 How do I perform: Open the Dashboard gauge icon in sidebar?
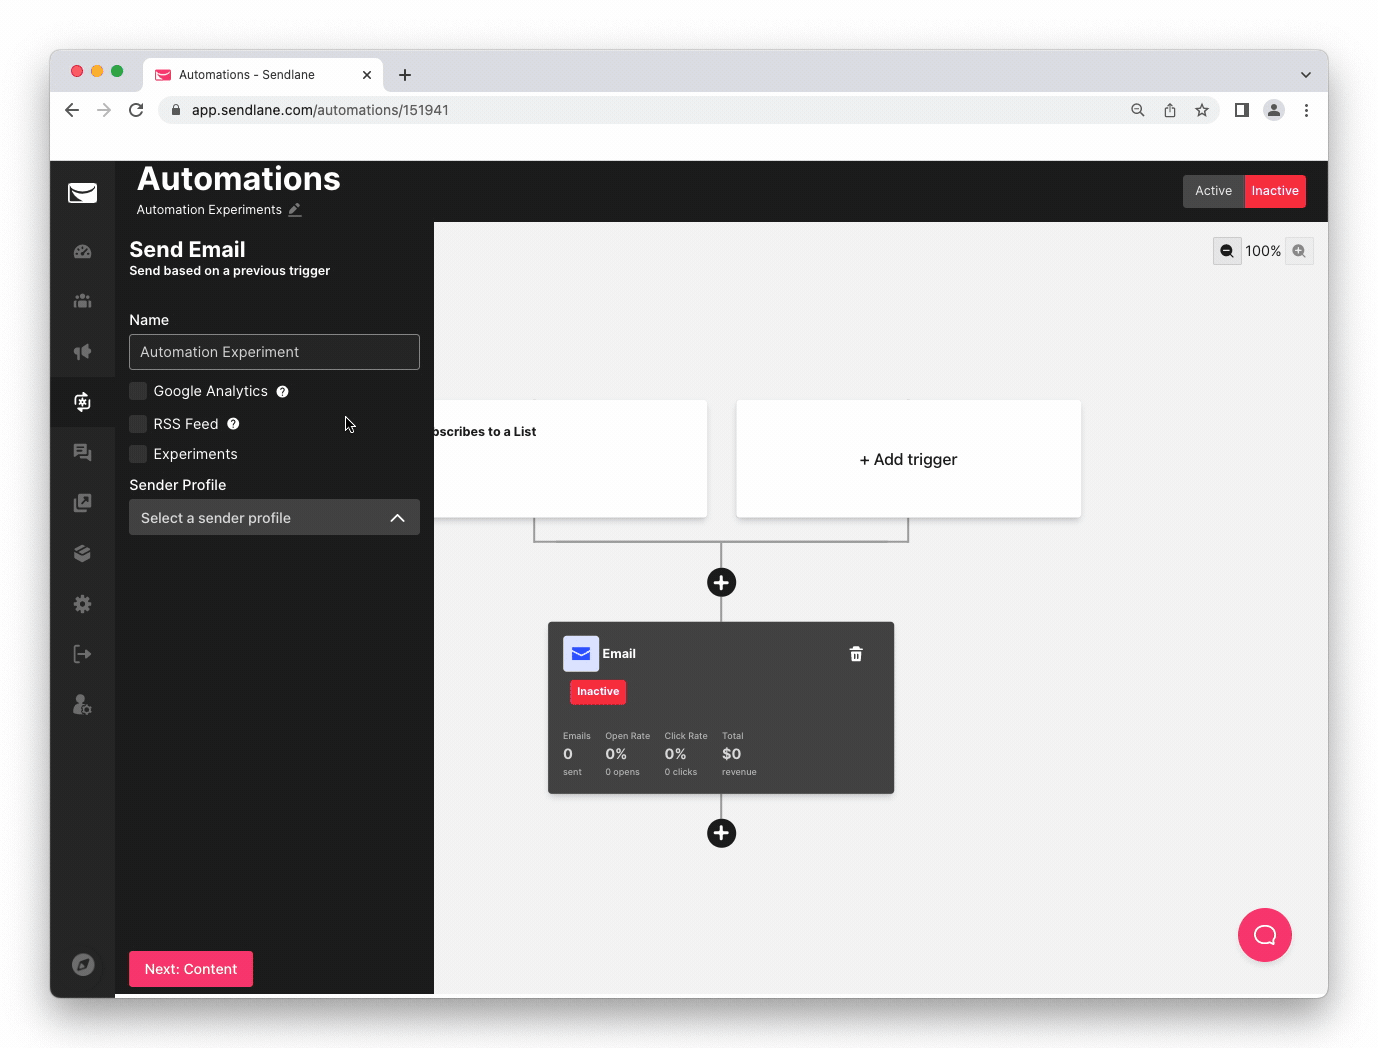point(83,252)
